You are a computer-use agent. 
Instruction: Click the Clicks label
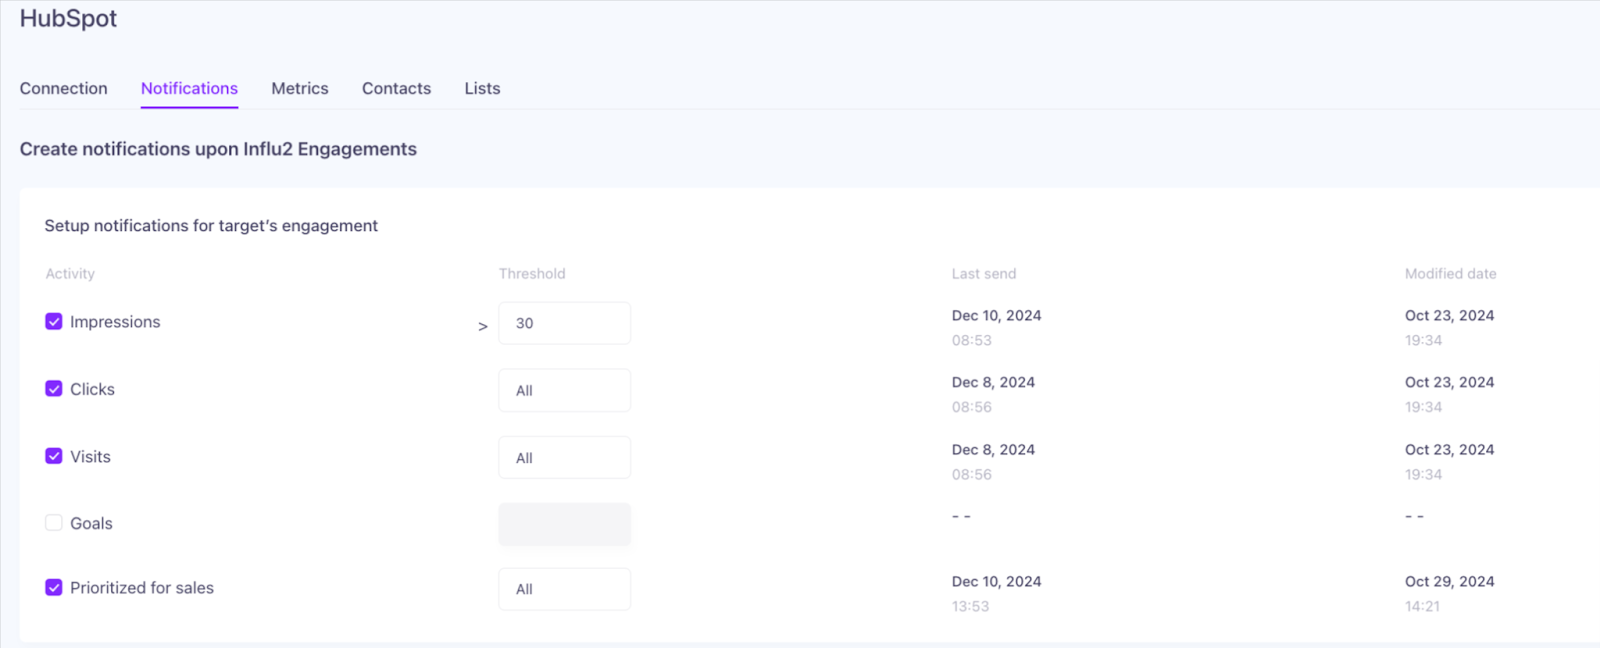pos(92,389)
